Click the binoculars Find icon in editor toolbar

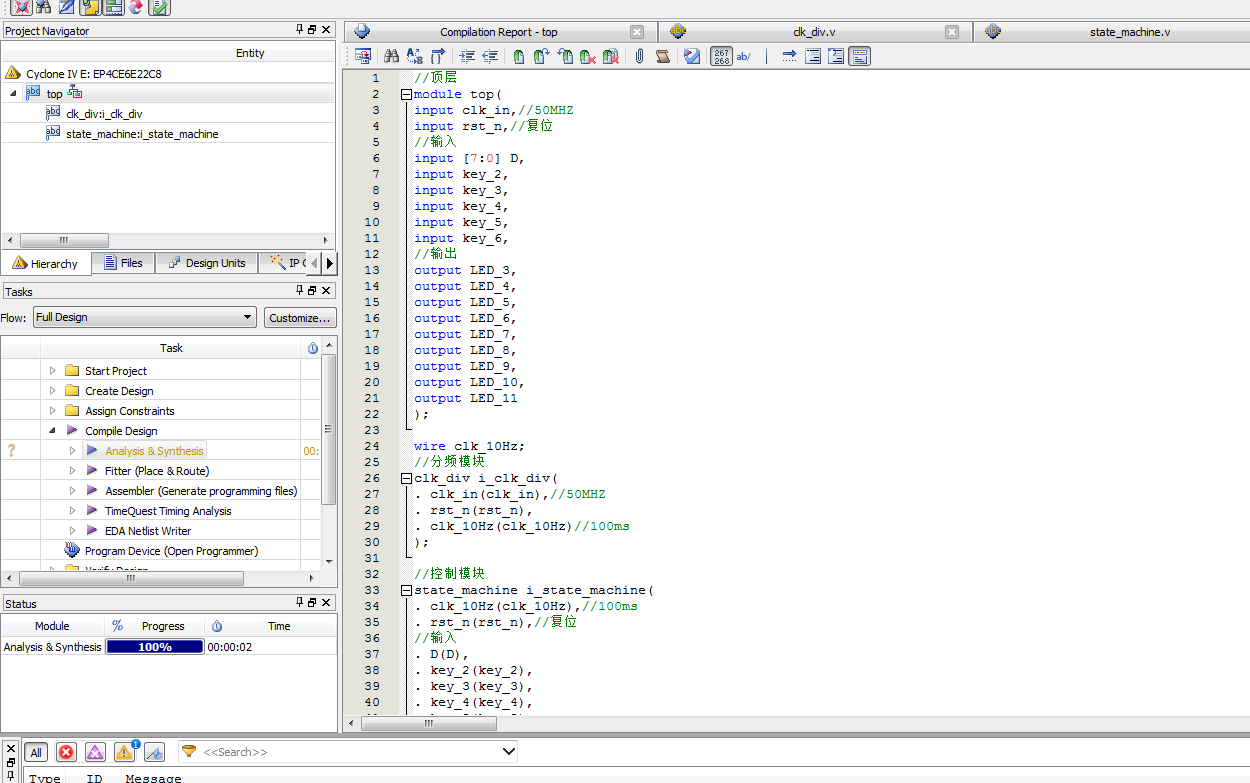coord(391,57)
